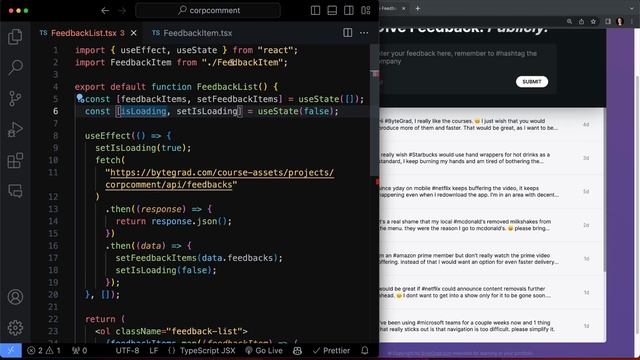Open the #netflix buffering feedback item
The image size is (640, 360).
(x=491, y=191)
